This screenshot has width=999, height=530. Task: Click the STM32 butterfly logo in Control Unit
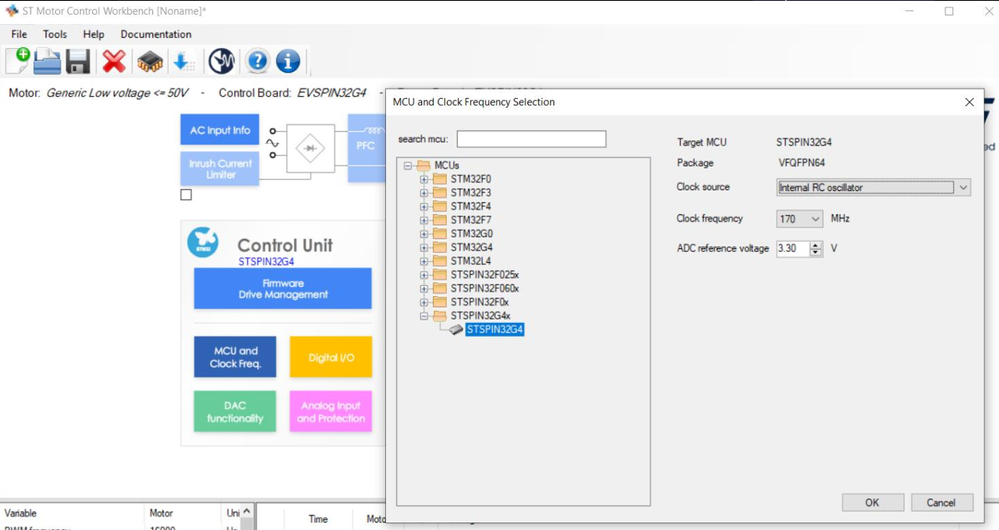[x=203, y=243]
